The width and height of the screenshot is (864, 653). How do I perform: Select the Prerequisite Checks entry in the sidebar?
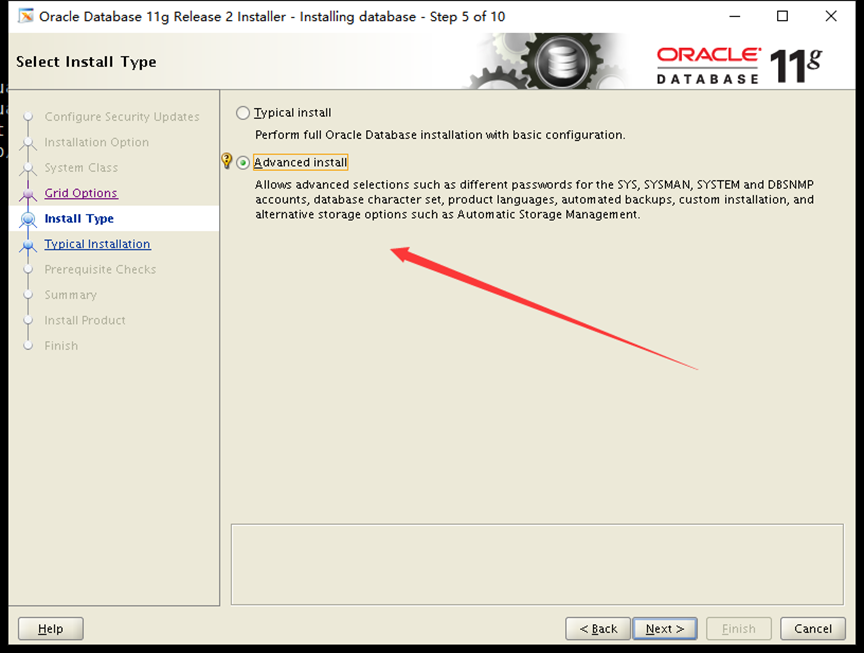(x=100, y=269)
